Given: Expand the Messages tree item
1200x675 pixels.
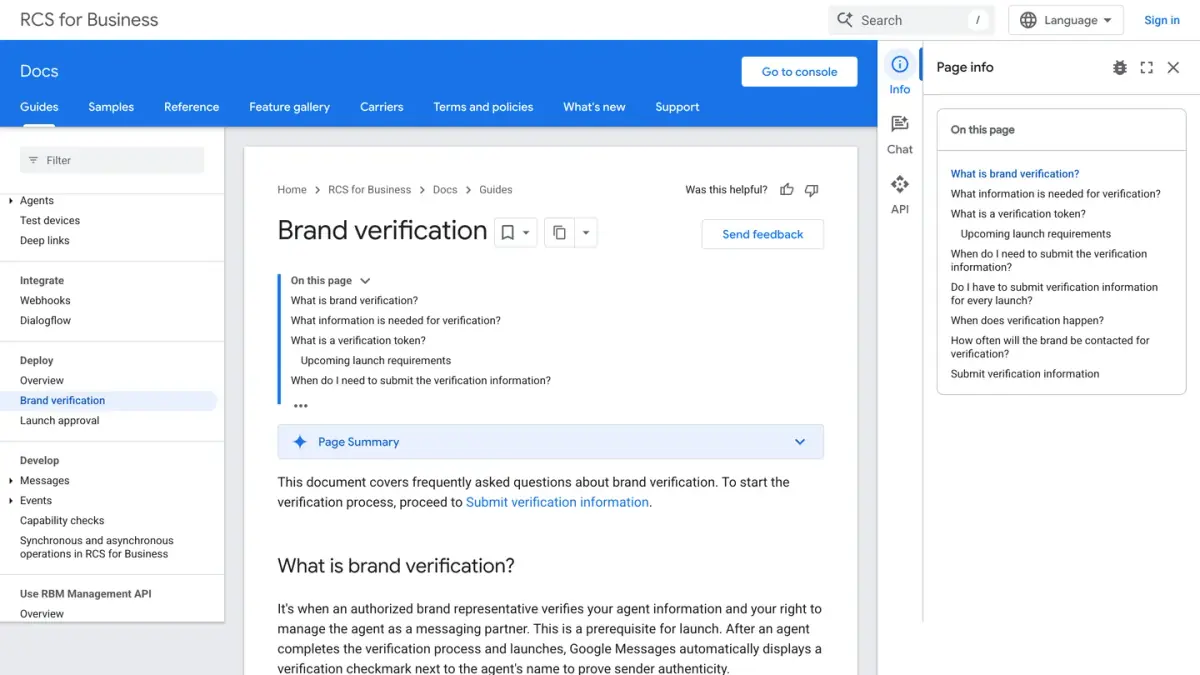Looking at the screenshot, I should click(10, 481).
